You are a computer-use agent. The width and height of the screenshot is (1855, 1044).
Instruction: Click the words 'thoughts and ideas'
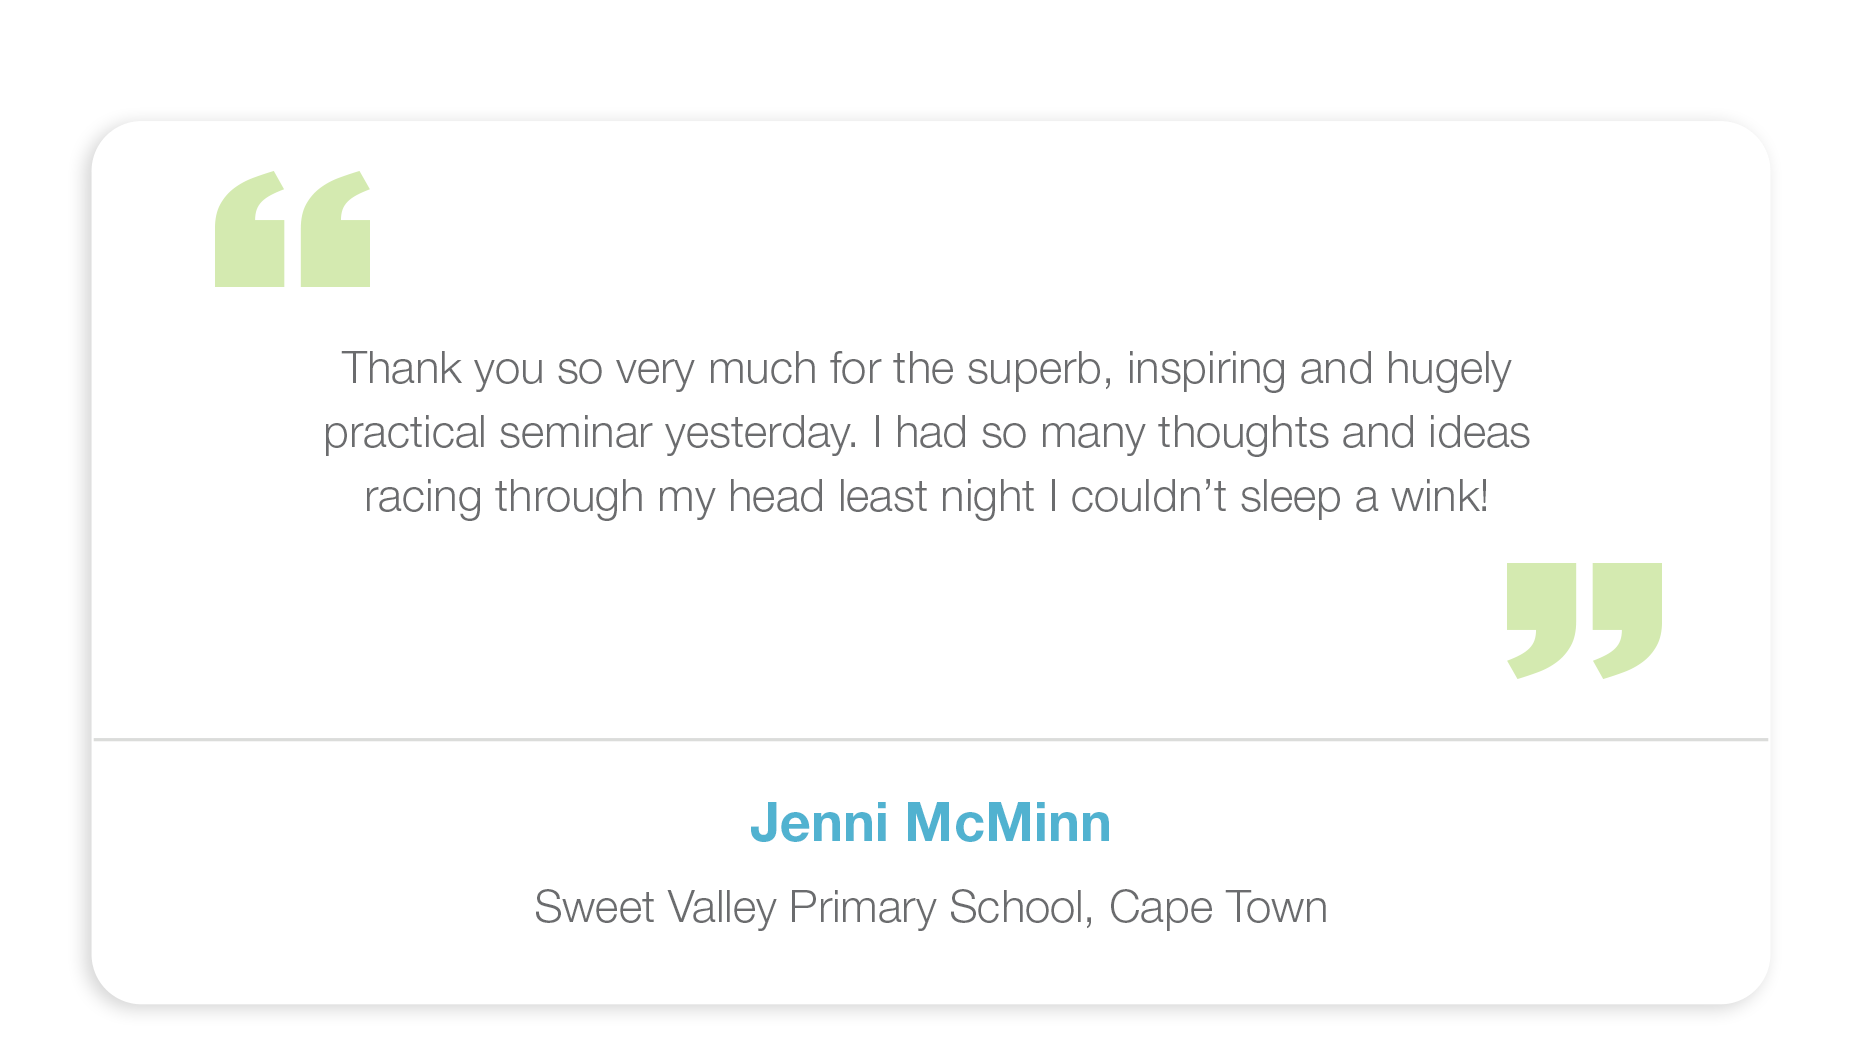[1343, 433]
